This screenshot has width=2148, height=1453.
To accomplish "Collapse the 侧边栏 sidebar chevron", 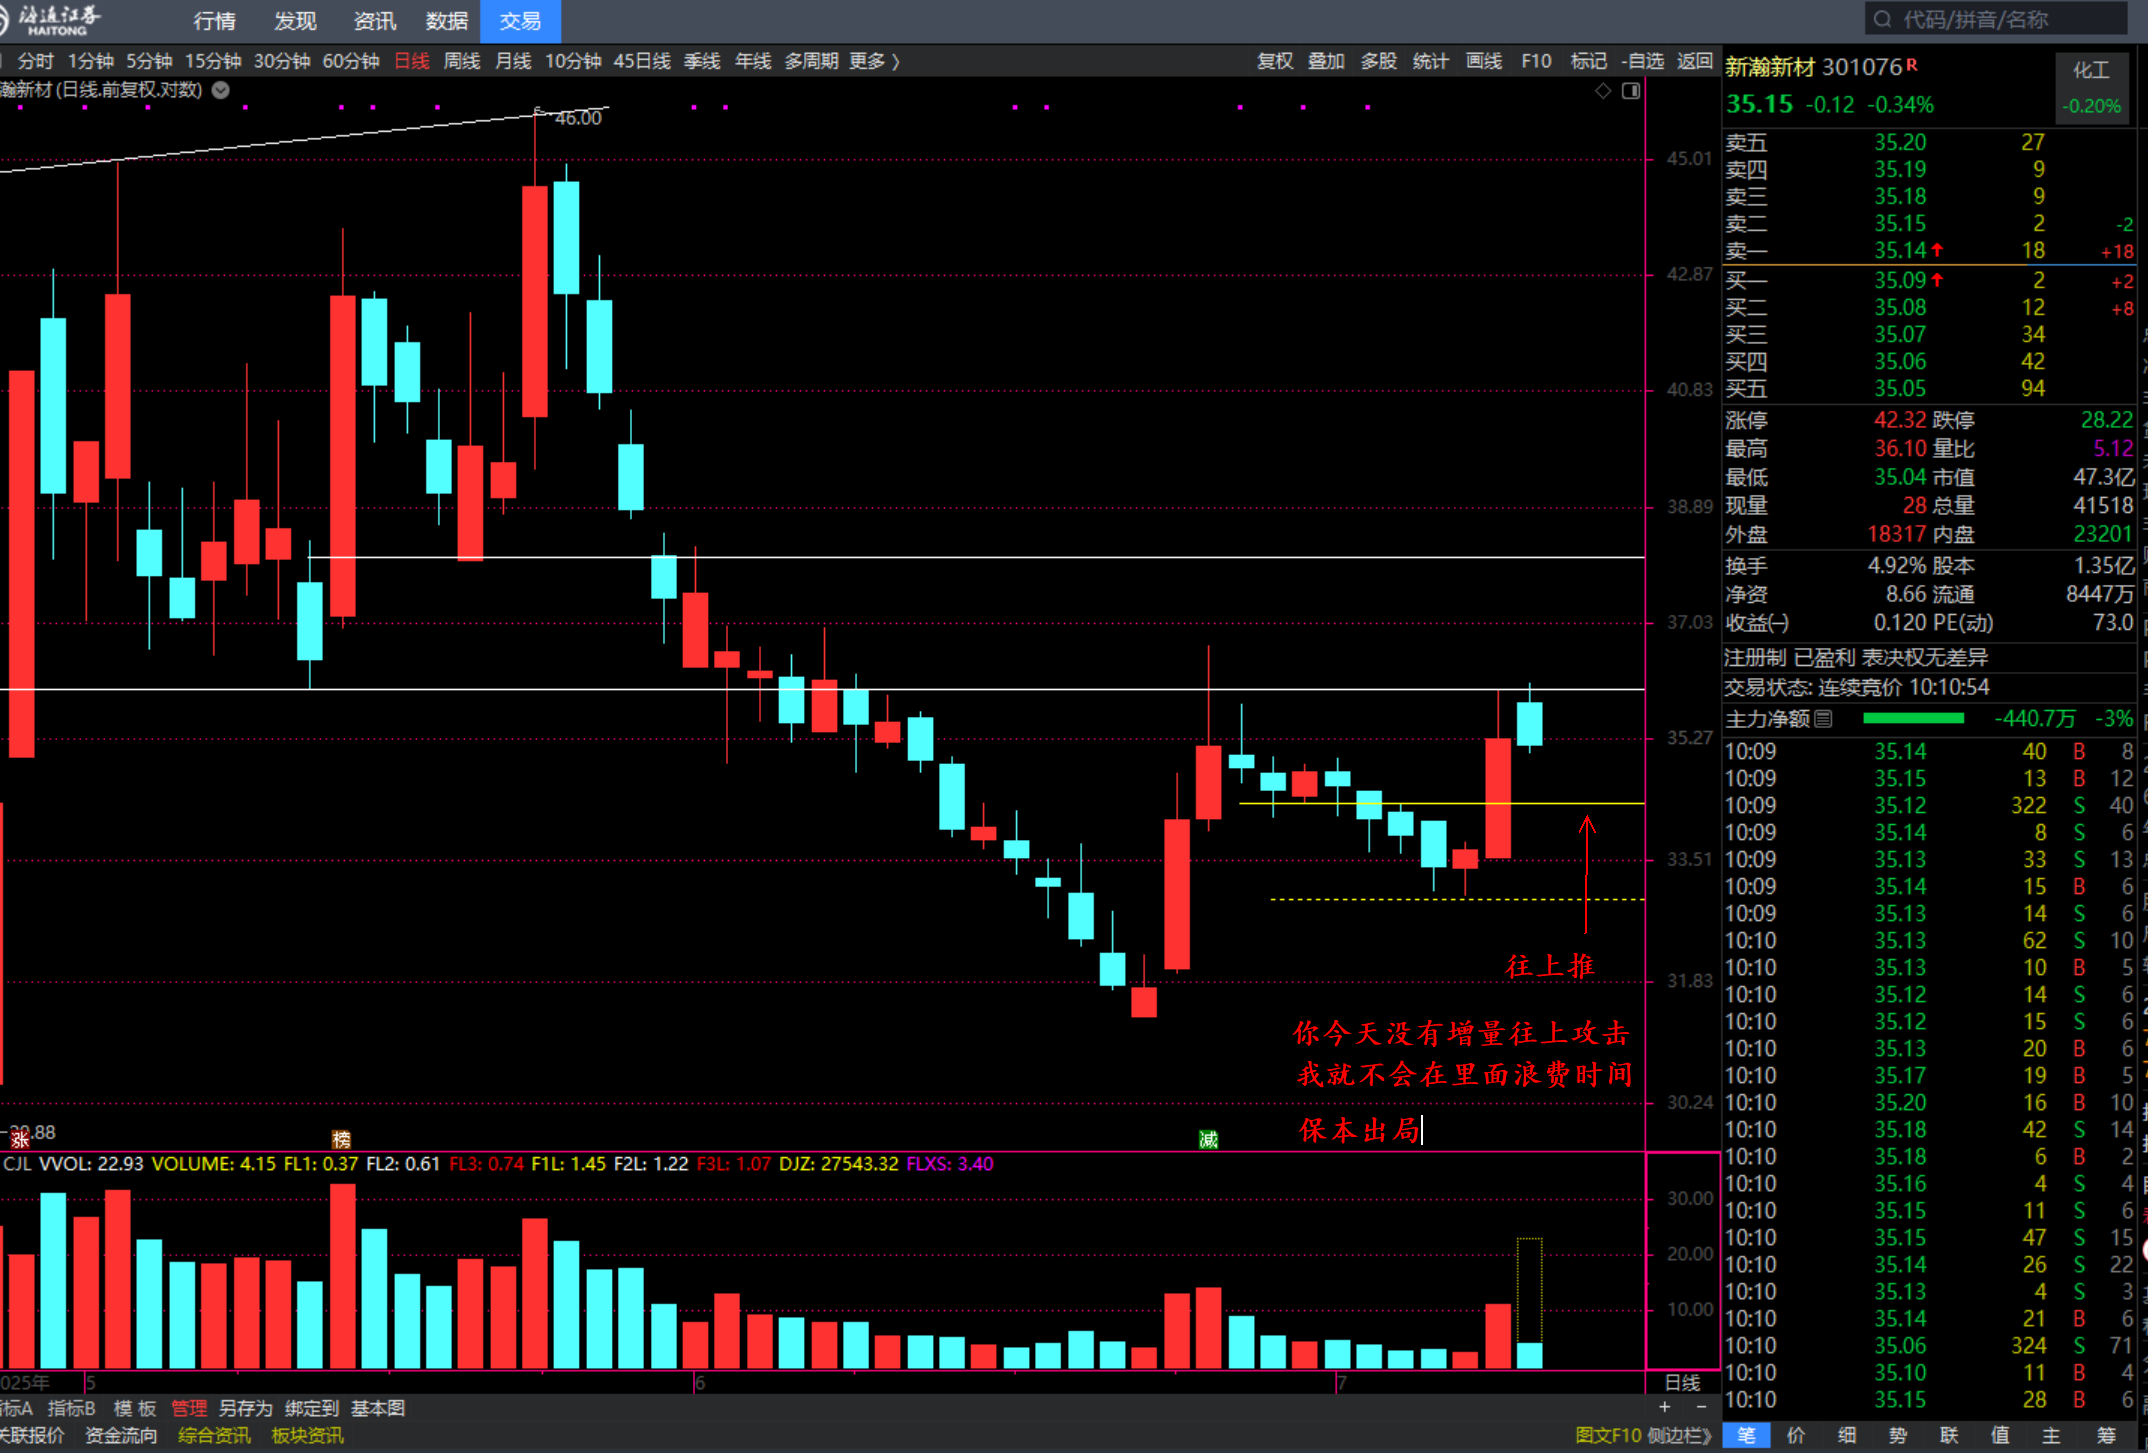I will click(1706, 1435).
